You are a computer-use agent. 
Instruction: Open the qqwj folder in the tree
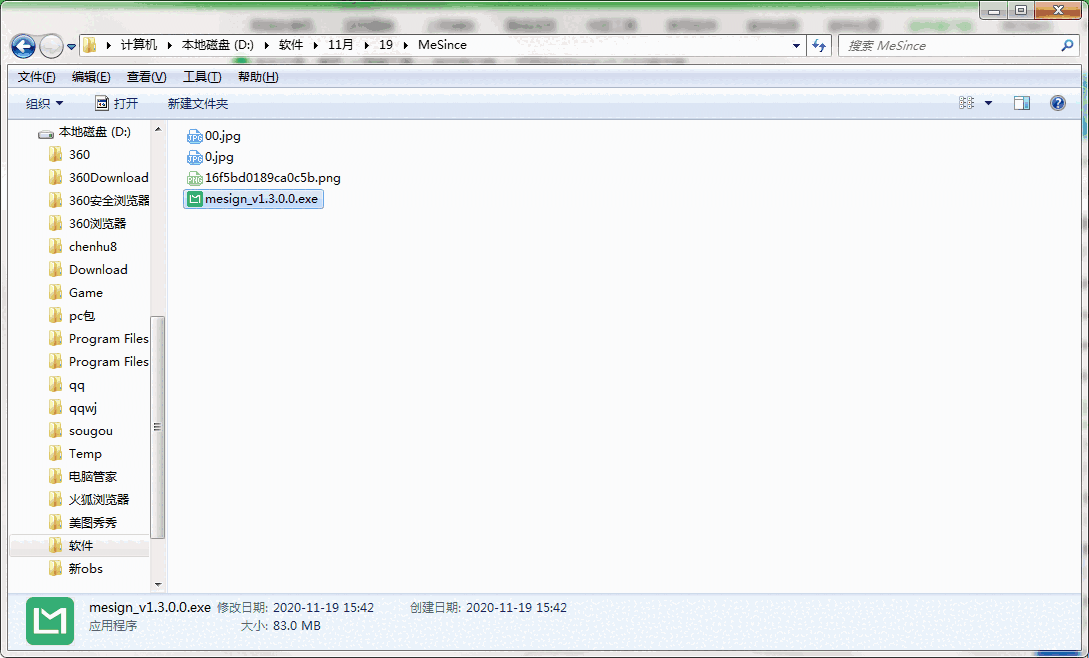pos(83,408)
